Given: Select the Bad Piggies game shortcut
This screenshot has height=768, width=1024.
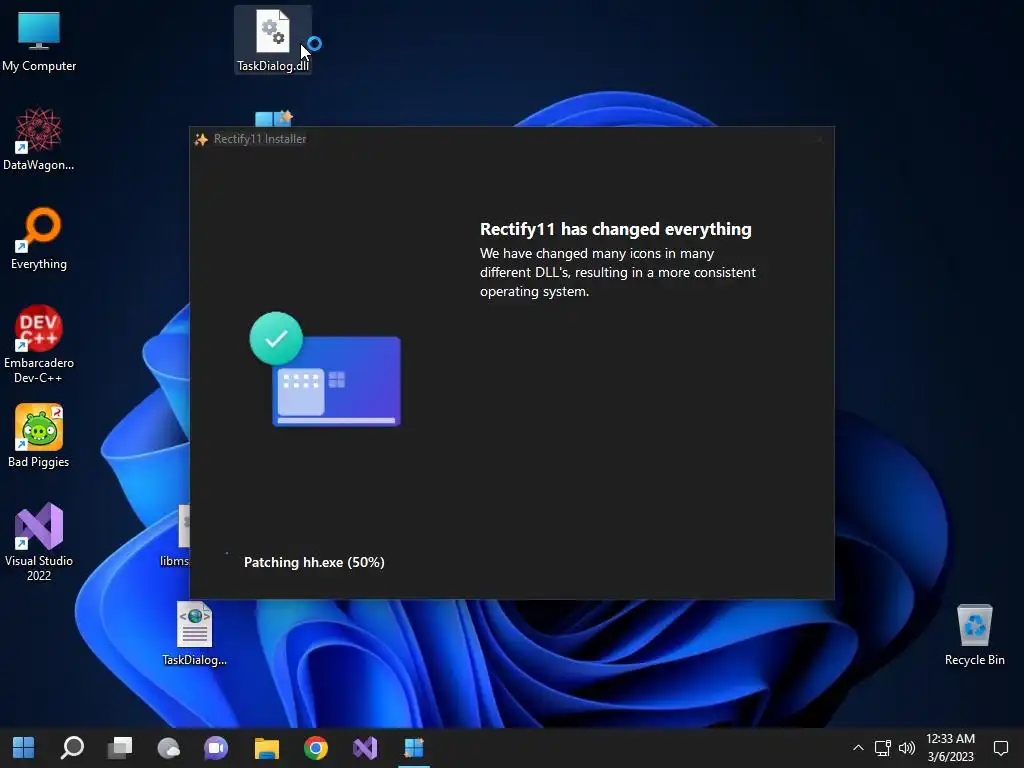Looking at the screenshot, I should click(39, 436).
